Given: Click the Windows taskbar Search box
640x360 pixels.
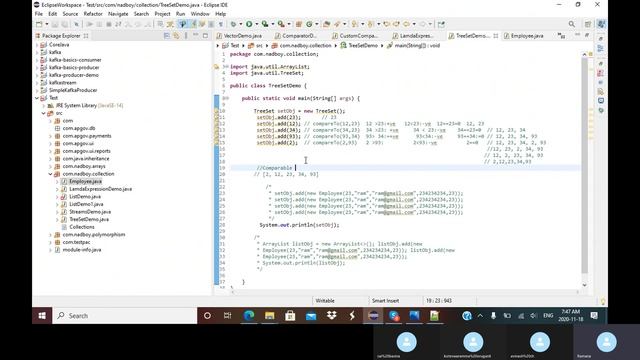Looking at the screenshot, I should point(124,316).
